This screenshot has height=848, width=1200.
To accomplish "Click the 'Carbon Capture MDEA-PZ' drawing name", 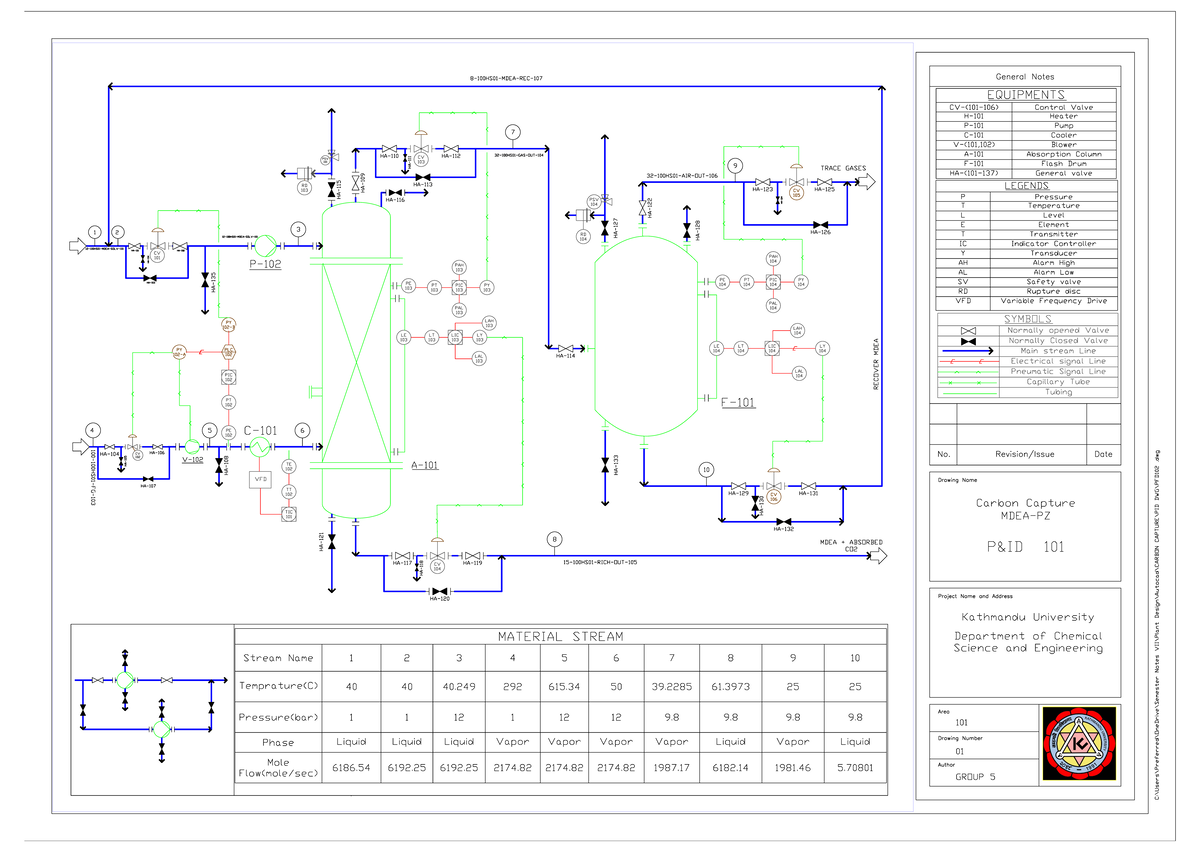I will tap(1028, 510).
